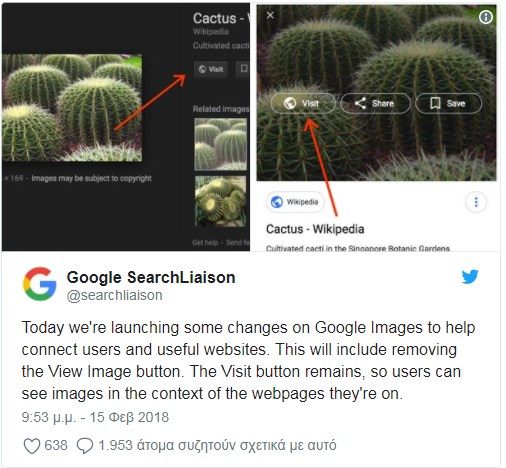Click the bookmark icon beside desktop Visit
This screenshot has height=468, width=506.
point(243,69)
